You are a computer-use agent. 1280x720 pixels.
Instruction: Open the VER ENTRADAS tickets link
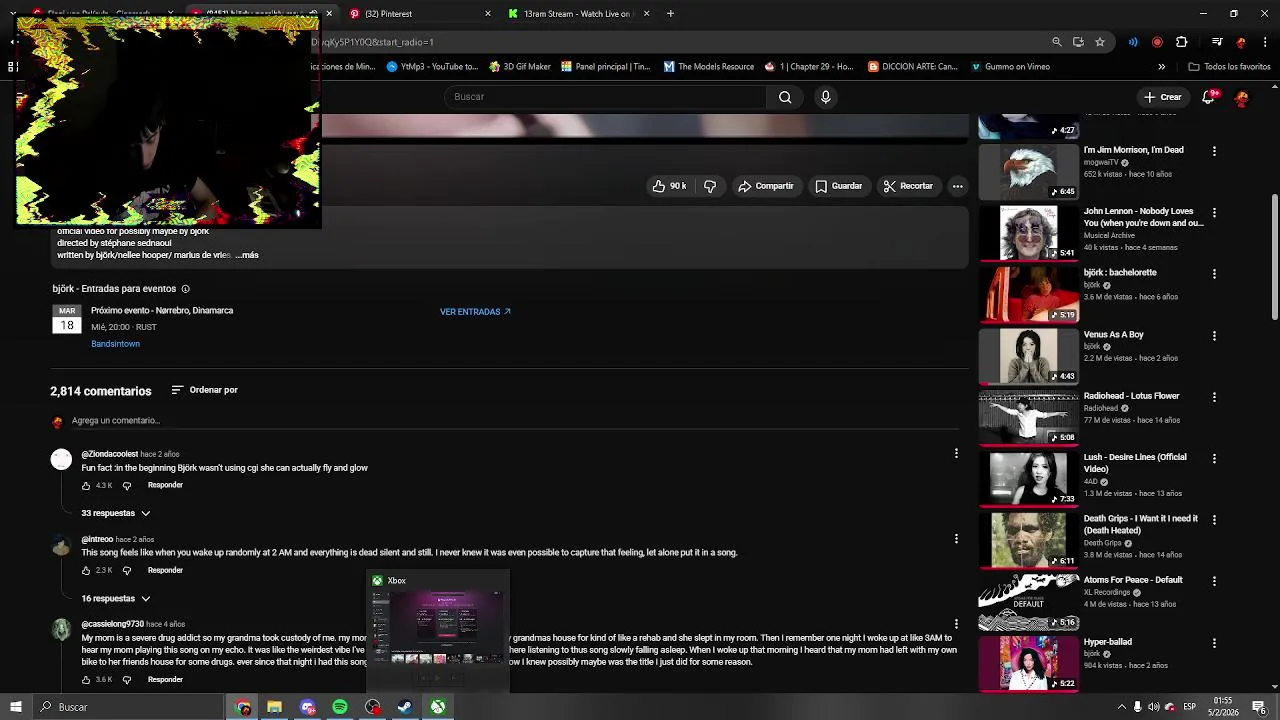[475, 312]
